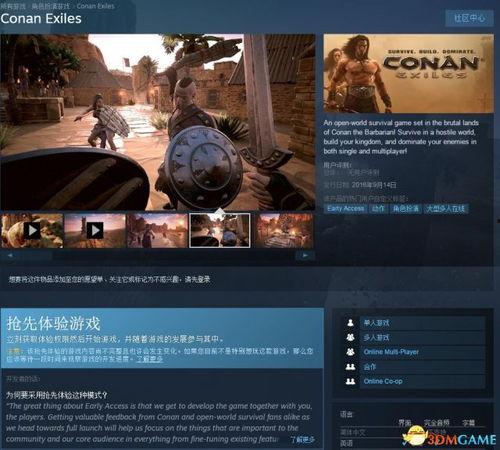Open the 大型多人在线 tag

(x=446, y=209)
